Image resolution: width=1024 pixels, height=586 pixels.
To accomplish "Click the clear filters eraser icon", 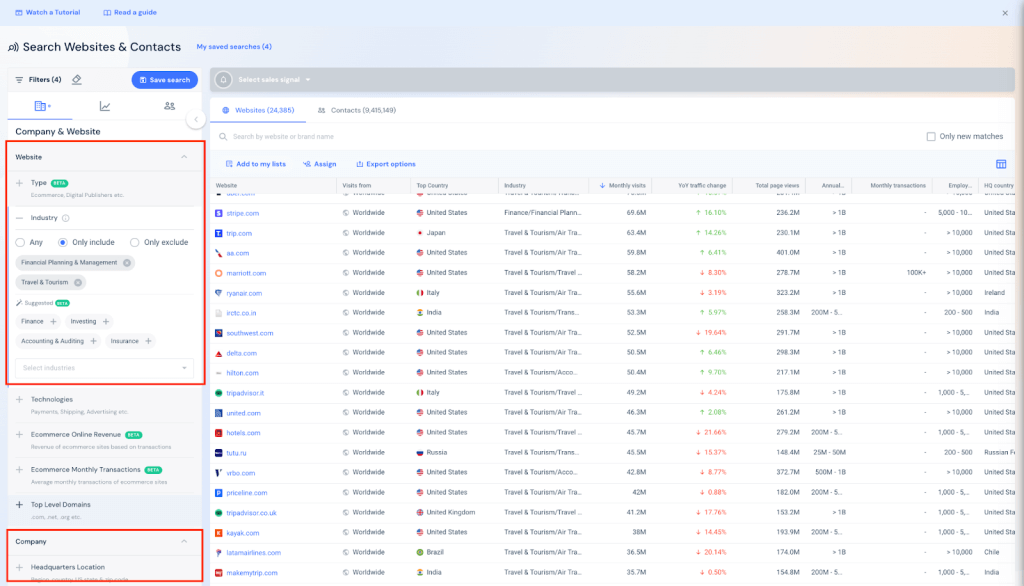I will [77, 80].
